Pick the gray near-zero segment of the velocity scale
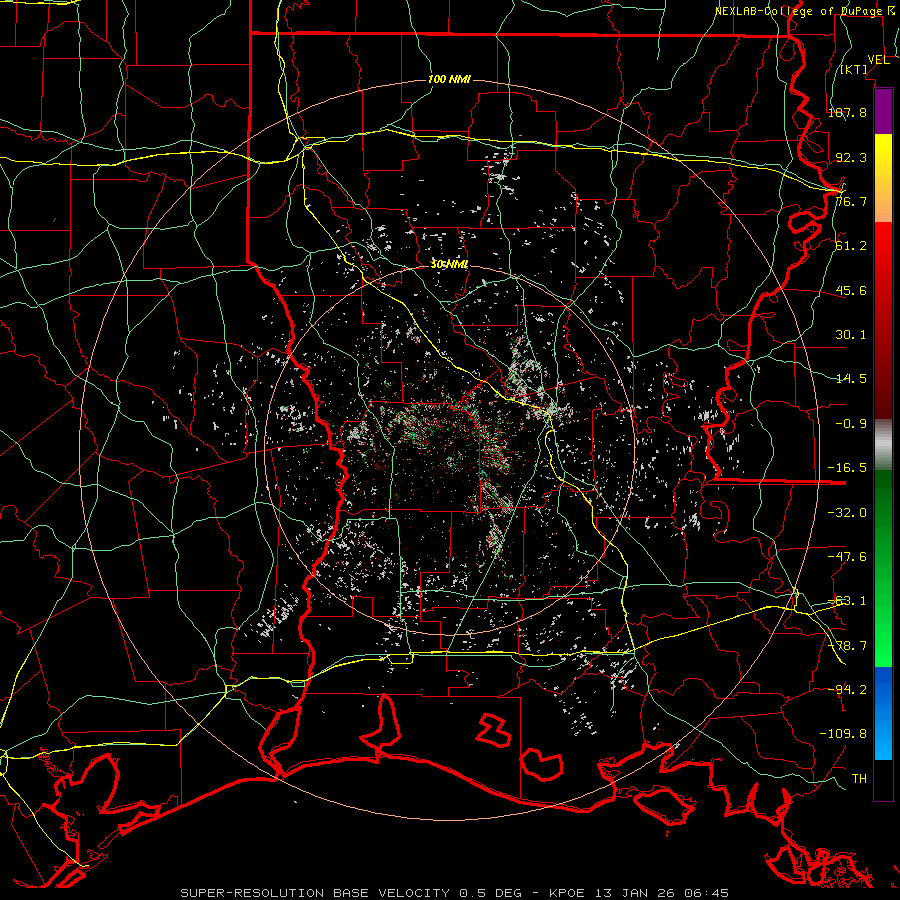Screen dimensions: 900x900 [x=883, y=445]
